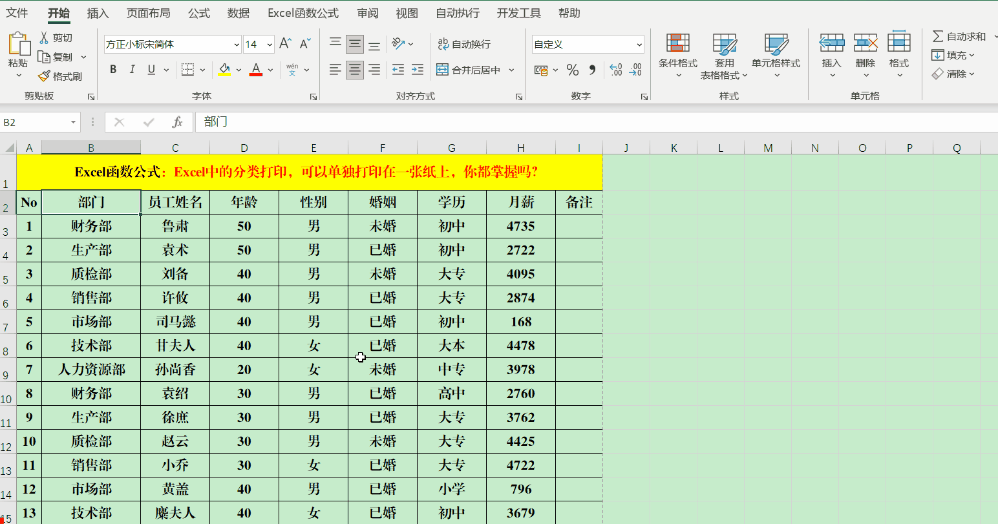The height and width of the screenshot is (524, 998).
Task: Select column H header
Action: click(x=521, y=148)
